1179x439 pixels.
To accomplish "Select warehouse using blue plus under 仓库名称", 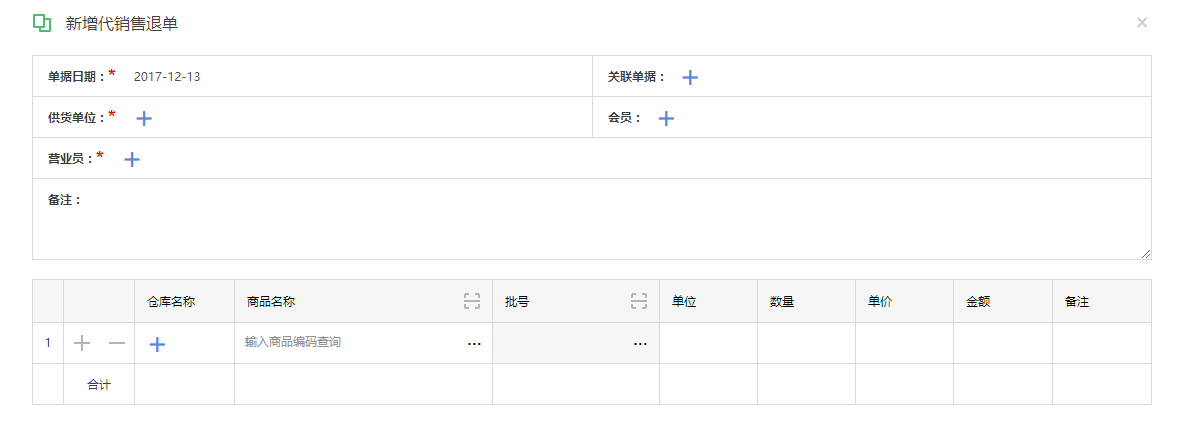I will [156, 344].
